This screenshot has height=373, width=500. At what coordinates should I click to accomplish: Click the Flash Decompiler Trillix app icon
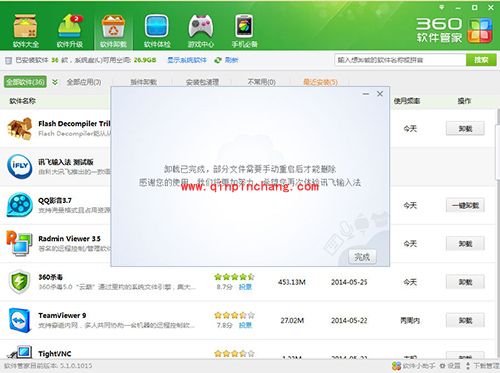pyautogui.click(x=20, y=128)
